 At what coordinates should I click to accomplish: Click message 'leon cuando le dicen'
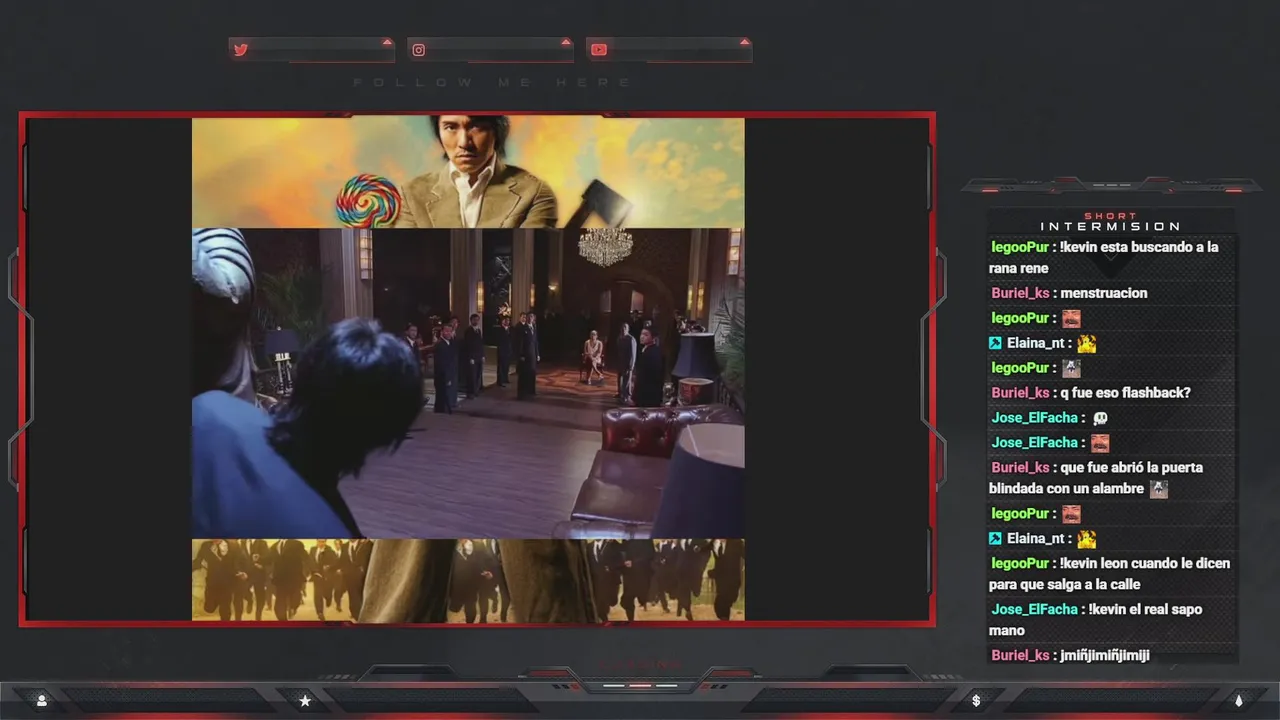tap(1110, 574)
